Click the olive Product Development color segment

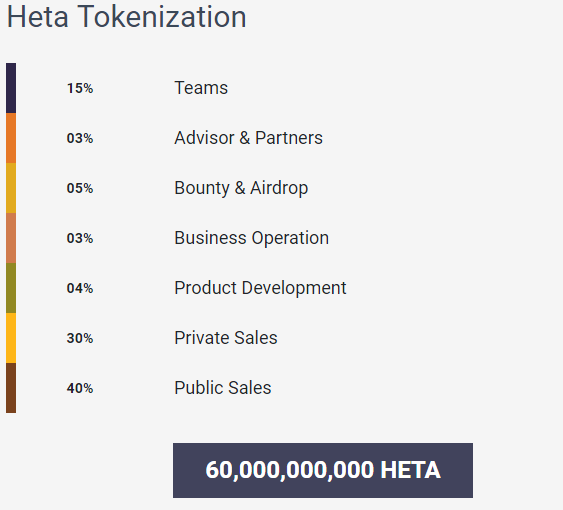click(x=11, y=288)
